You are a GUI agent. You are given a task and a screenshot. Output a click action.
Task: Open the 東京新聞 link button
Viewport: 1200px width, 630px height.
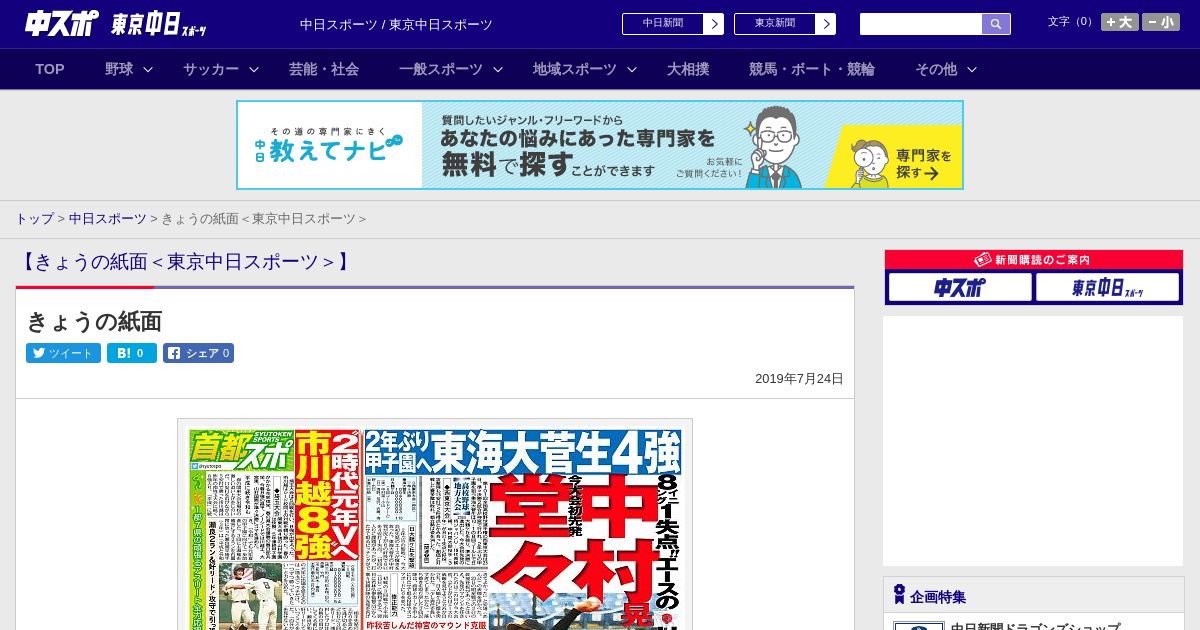[785, 24]
